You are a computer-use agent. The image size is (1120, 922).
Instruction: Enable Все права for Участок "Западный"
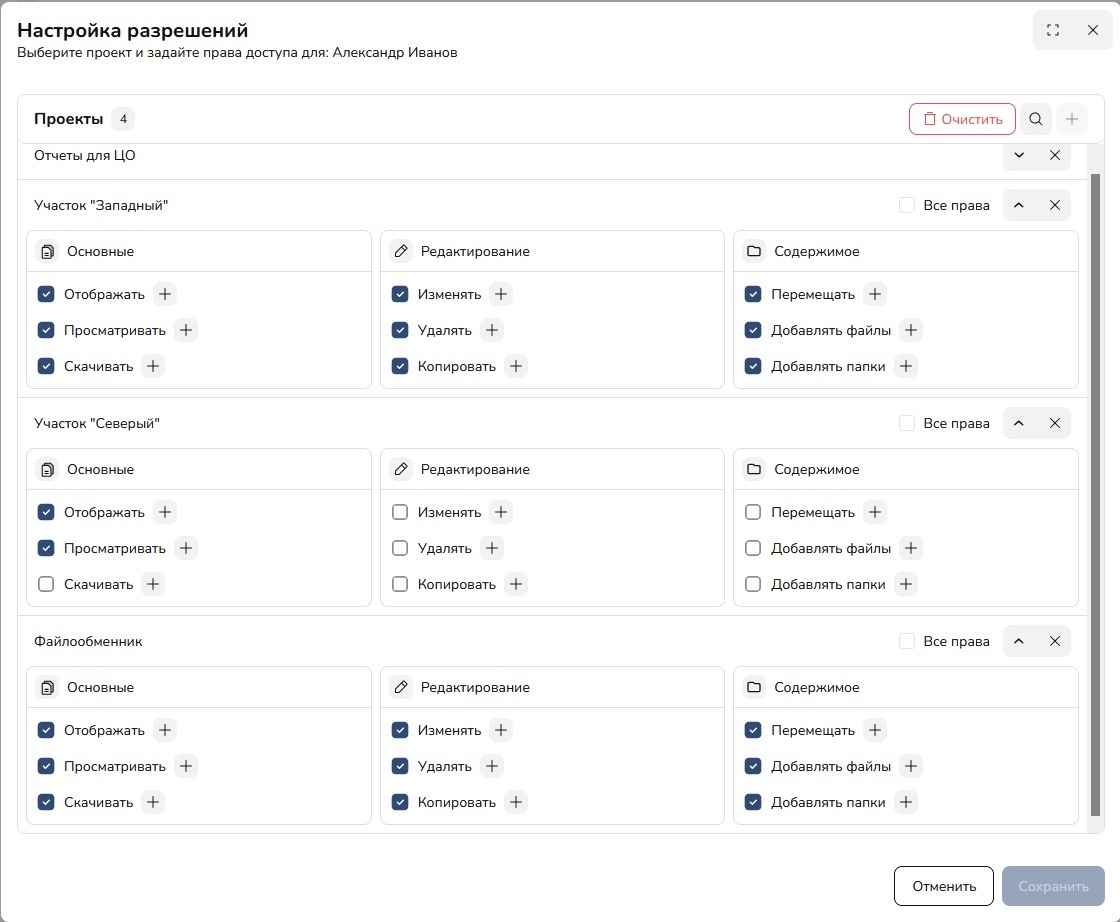(907, 205)
